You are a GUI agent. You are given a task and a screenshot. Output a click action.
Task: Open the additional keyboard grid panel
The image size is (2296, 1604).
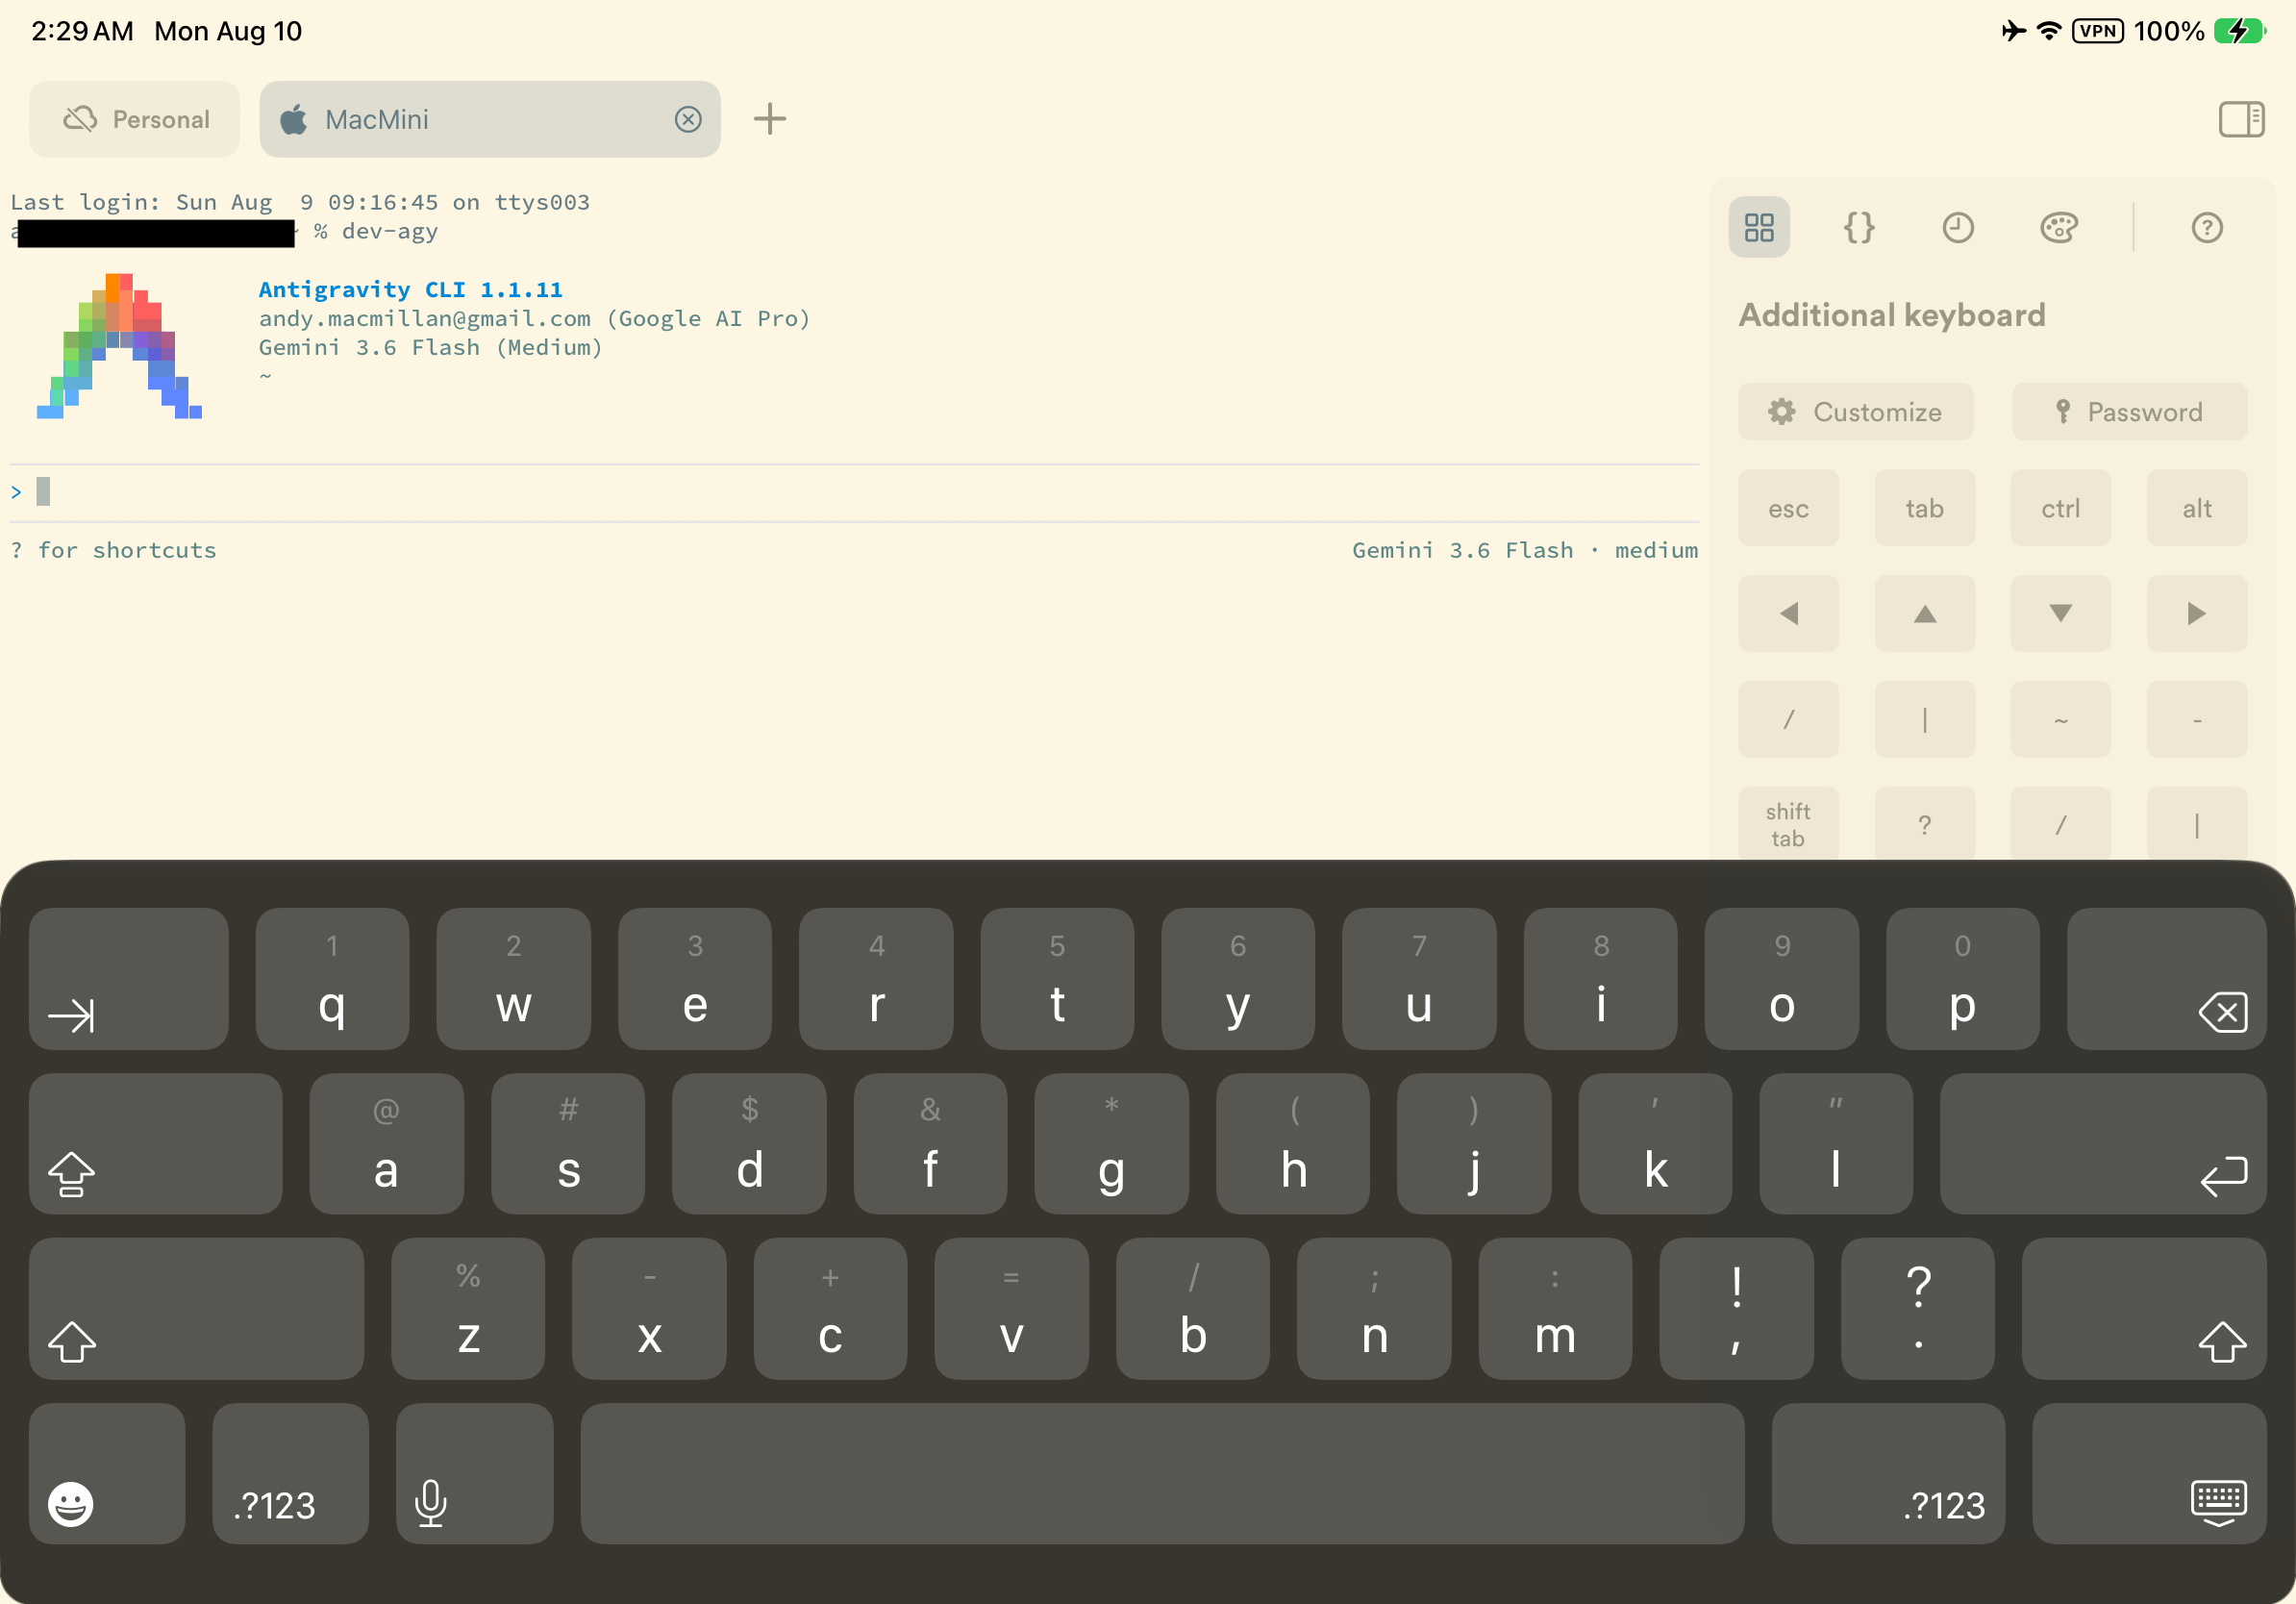coord(1759,228)
